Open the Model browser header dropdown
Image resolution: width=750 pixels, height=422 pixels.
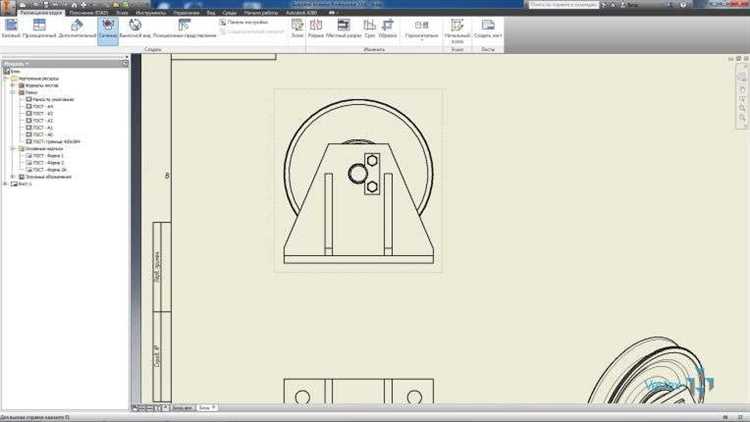coord(16,63)
